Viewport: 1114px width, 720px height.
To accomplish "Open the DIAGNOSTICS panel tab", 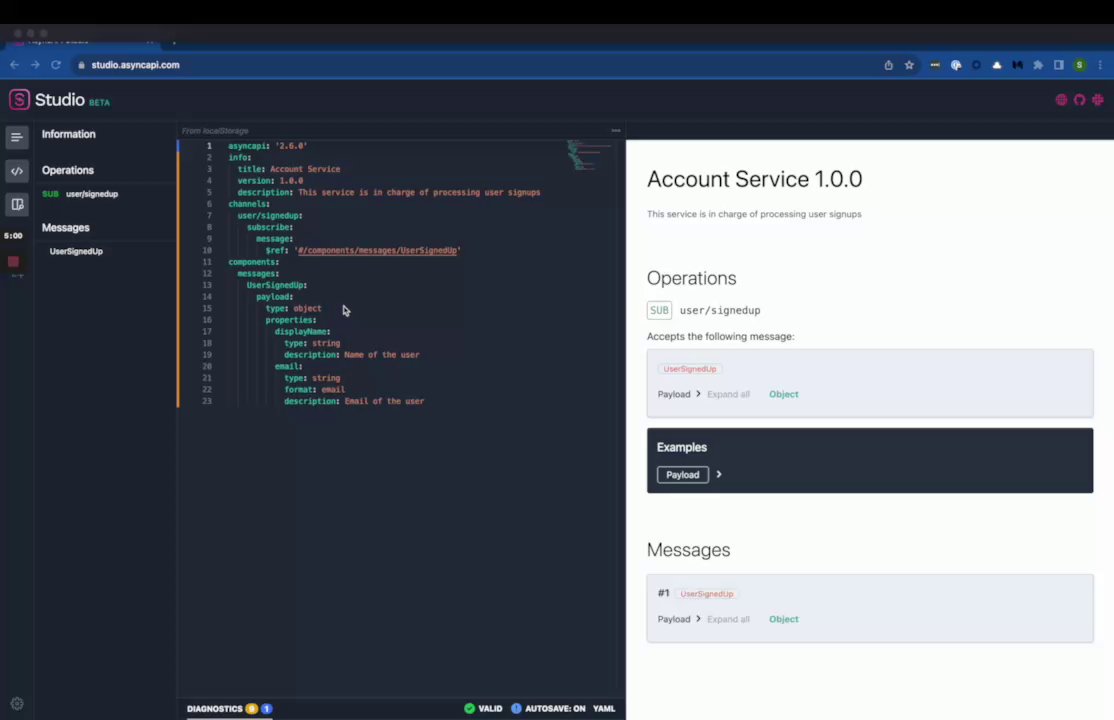I will coord(215,709).
